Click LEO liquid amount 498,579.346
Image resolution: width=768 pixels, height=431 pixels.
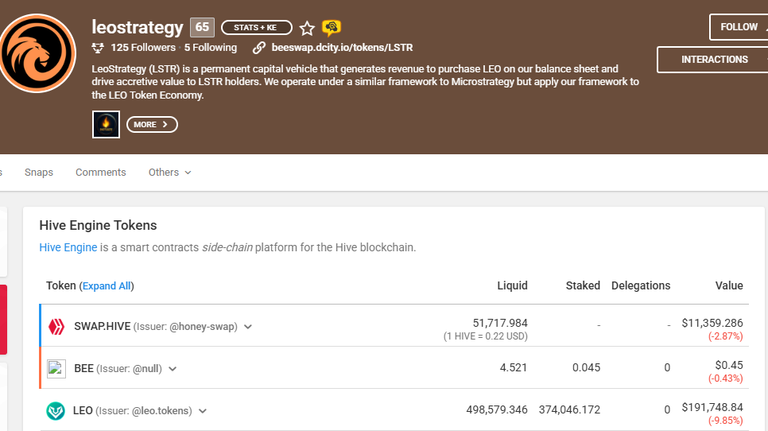pos(497,409)
